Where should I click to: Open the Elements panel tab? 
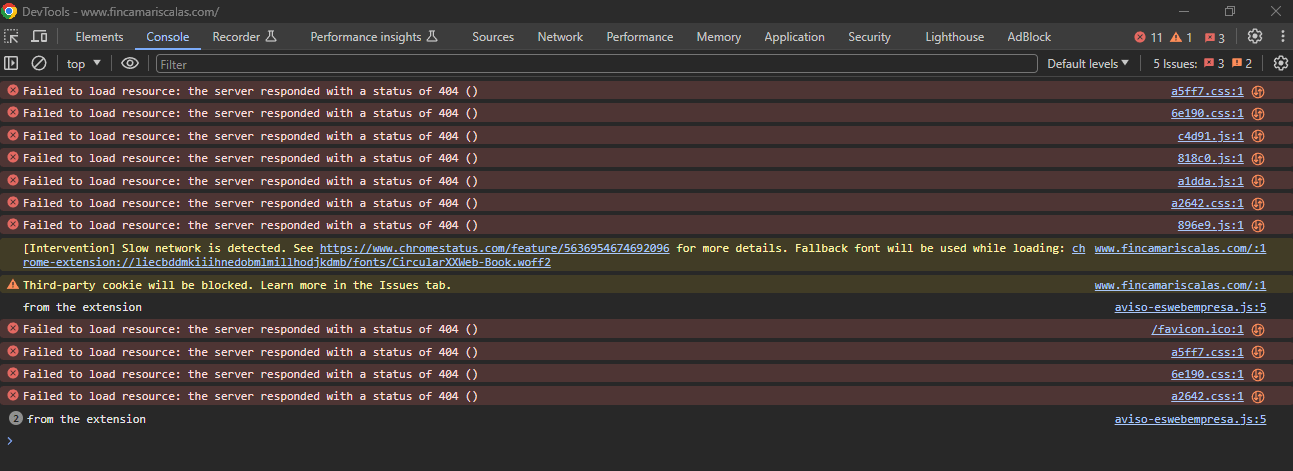99,37
